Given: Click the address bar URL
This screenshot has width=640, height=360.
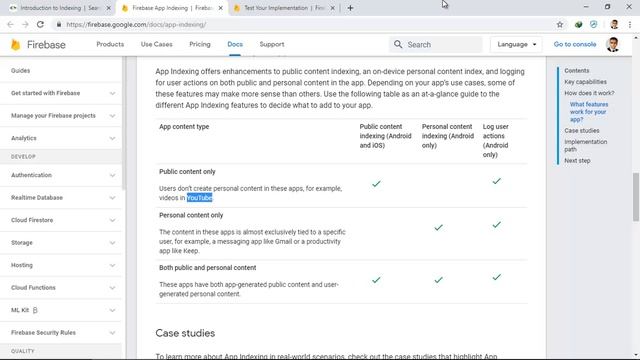Looking at the screenshot, I should click(x=136, y=24).
